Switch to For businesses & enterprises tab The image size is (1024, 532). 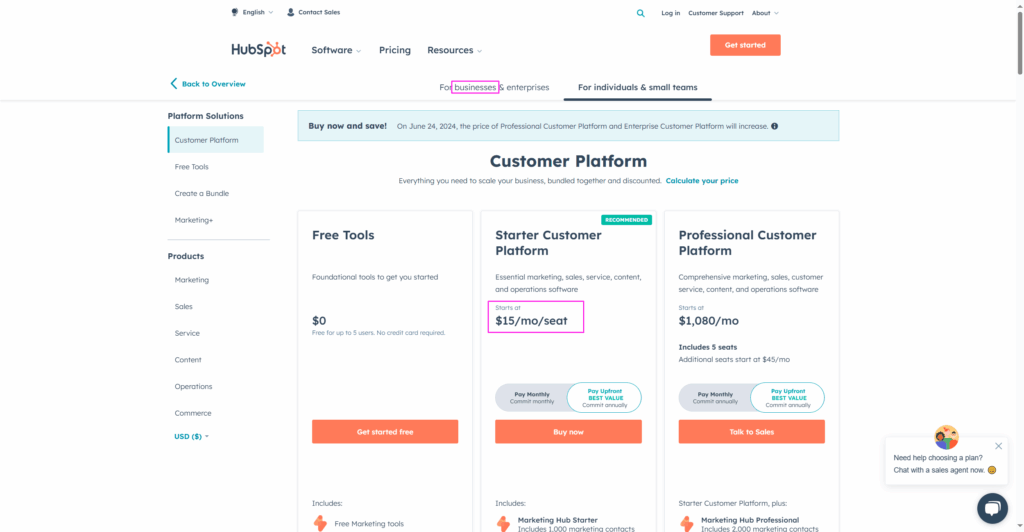494,87
